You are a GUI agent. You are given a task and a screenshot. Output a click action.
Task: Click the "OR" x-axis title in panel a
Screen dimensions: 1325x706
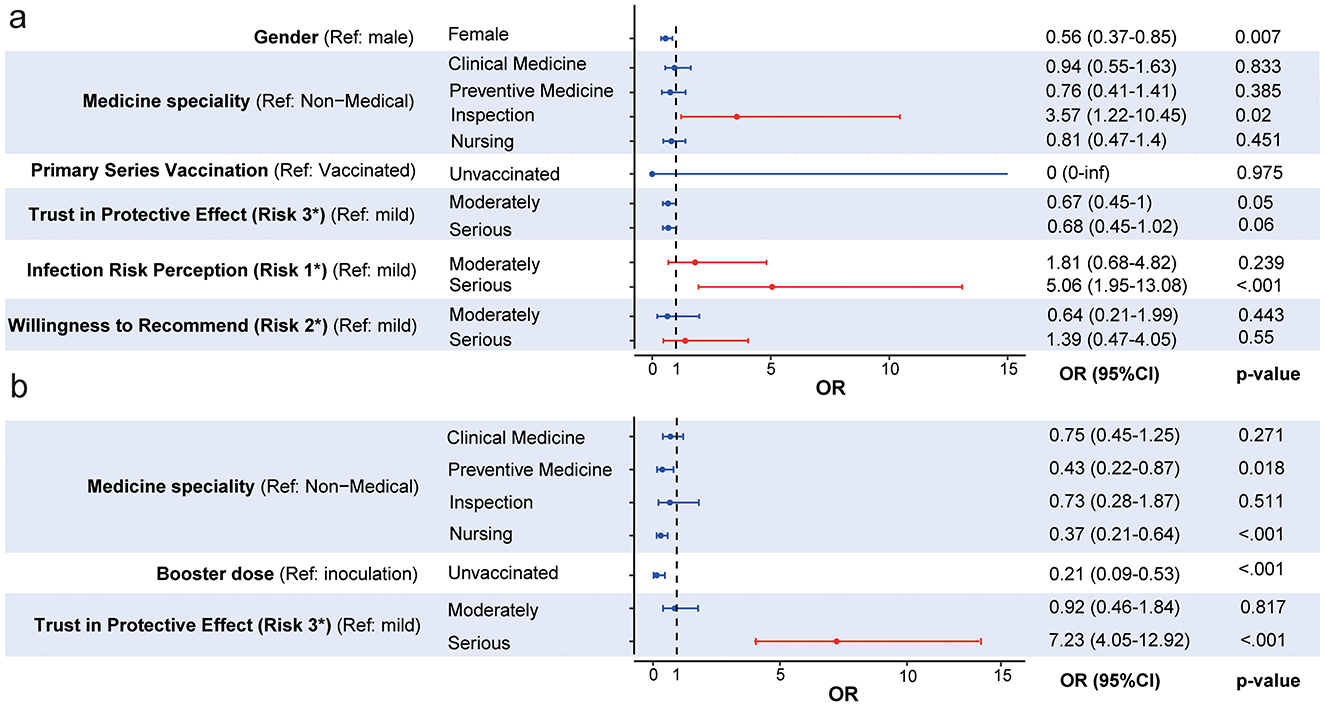click(x=831, y=387)
